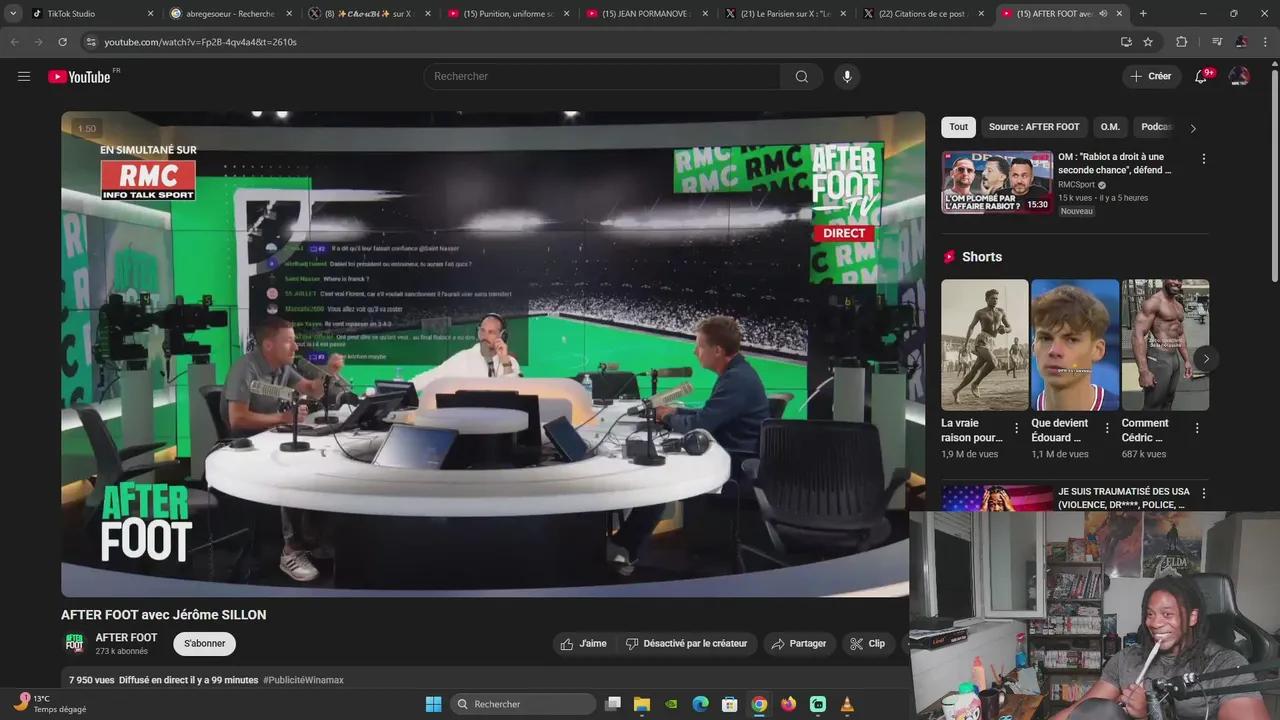Open the NVIDIA app taskbar icon
The width and height of the screenshot is (1280, 720).
672,704
